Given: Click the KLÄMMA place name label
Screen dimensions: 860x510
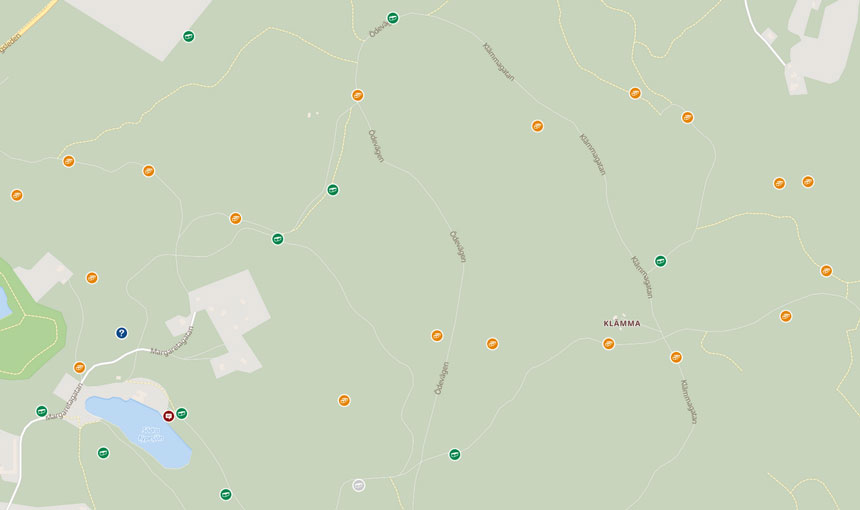Looking at the screenshot, I should 622,324.
